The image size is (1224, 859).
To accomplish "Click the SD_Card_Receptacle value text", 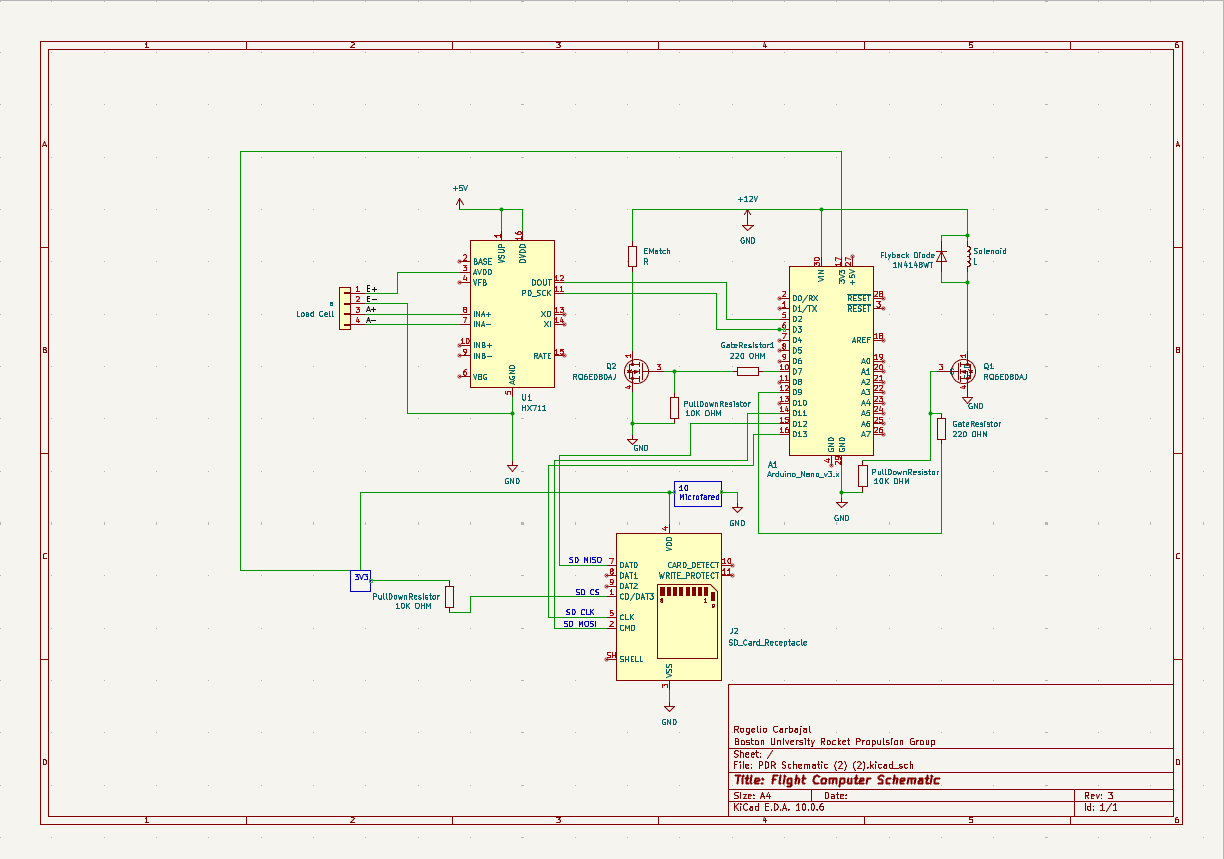I will pyautogui.click(x=767, y=643).
